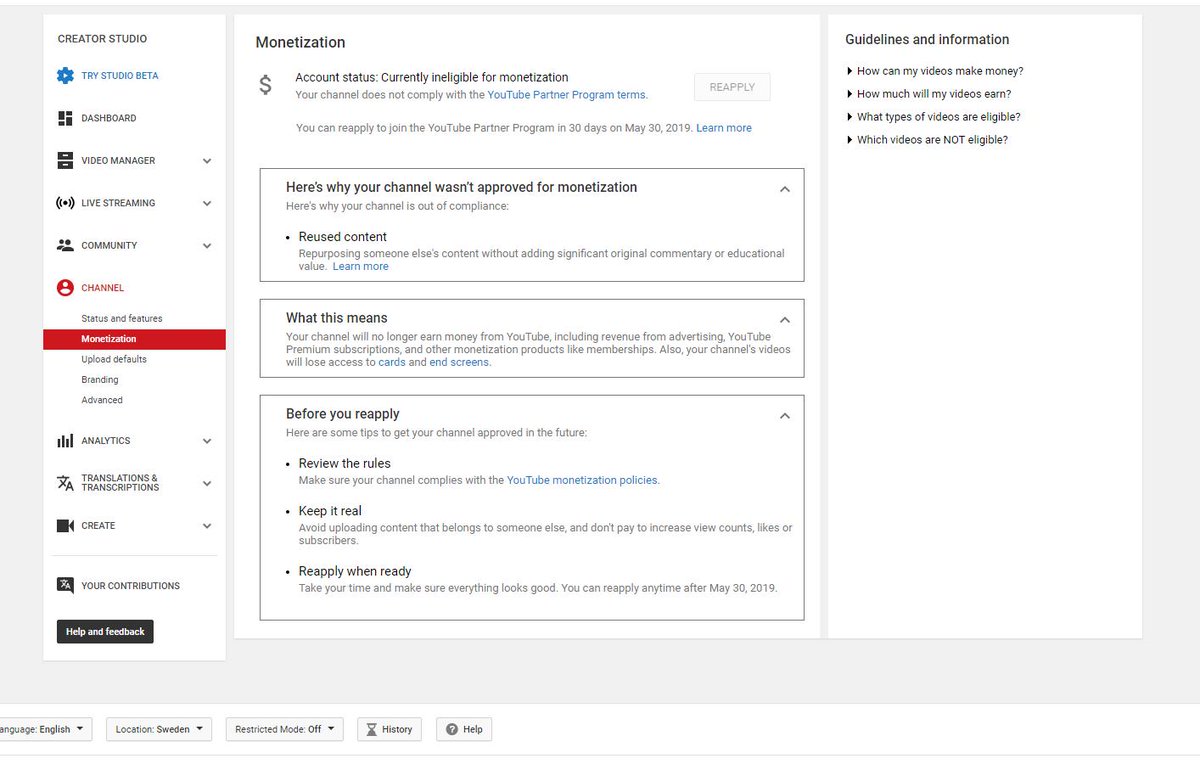Click Learn more after May 30, 2019

pos(724,128)
